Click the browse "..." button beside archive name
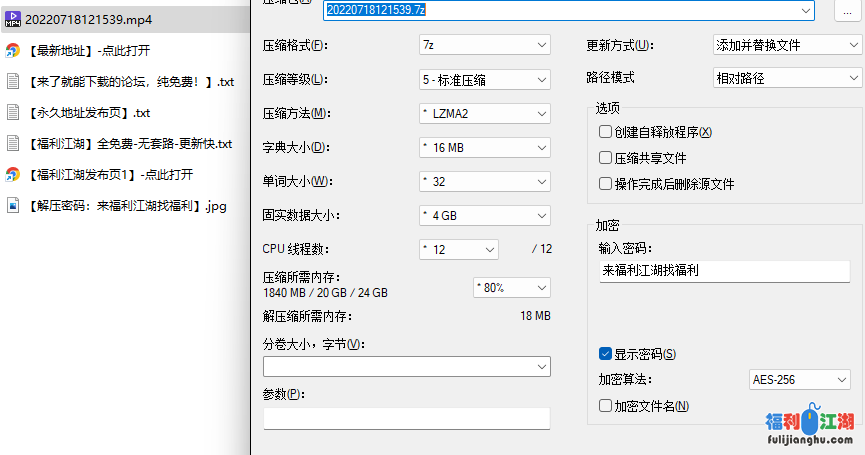Image resolution: width=865 pixels, height=455 pixels. point(846,10)
